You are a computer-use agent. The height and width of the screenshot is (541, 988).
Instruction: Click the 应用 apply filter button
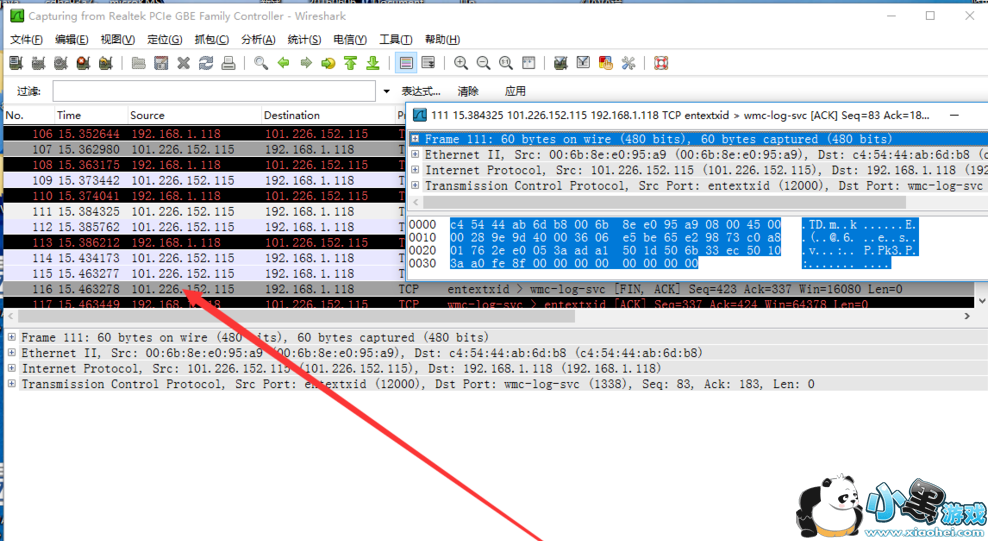(x=515, y=91)
